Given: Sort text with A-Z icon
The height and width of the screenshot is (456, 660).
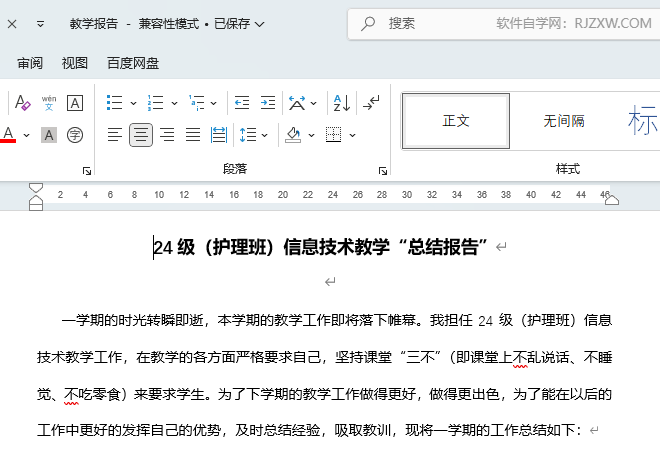Looking at the screenshot, I should coord(342,103).
